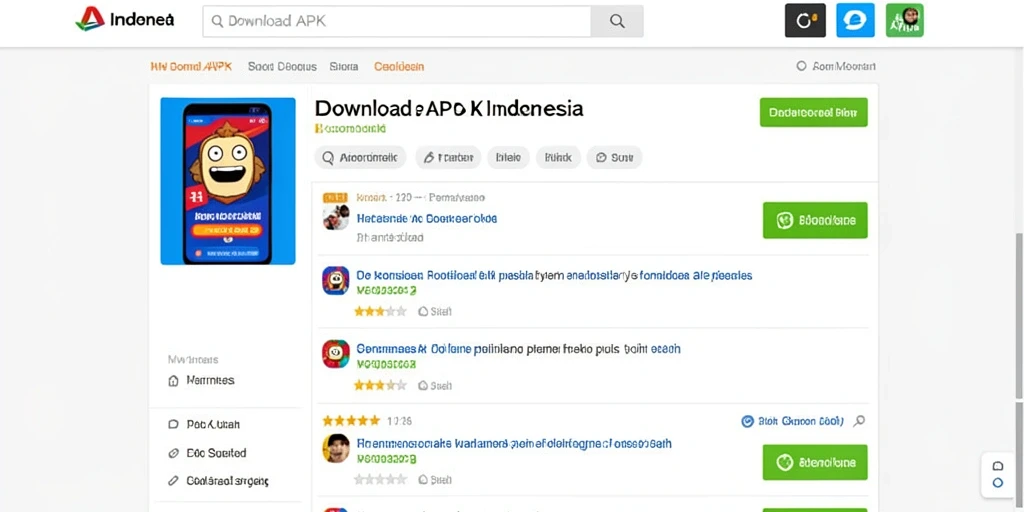This screenshot has height=512, width=1024.
Task: Click the orange badge above Hetaande row
Action: point(335,197)
